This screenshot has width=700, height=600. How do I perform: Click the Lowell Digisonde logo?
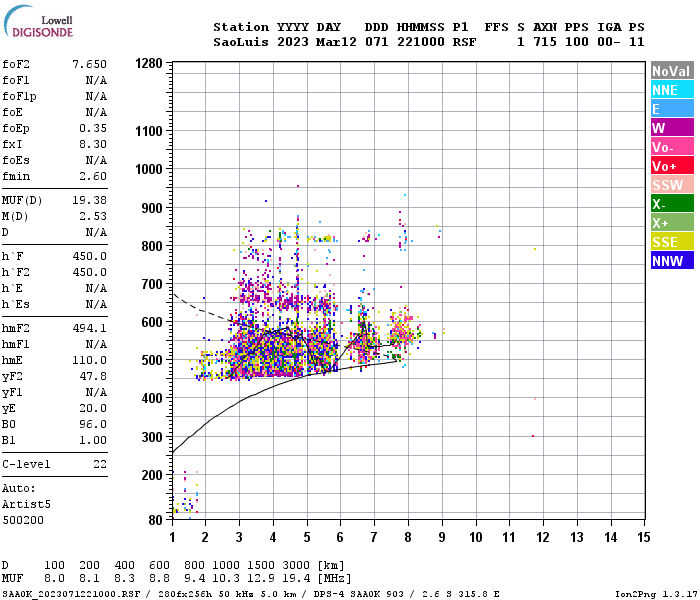[38, 21]
